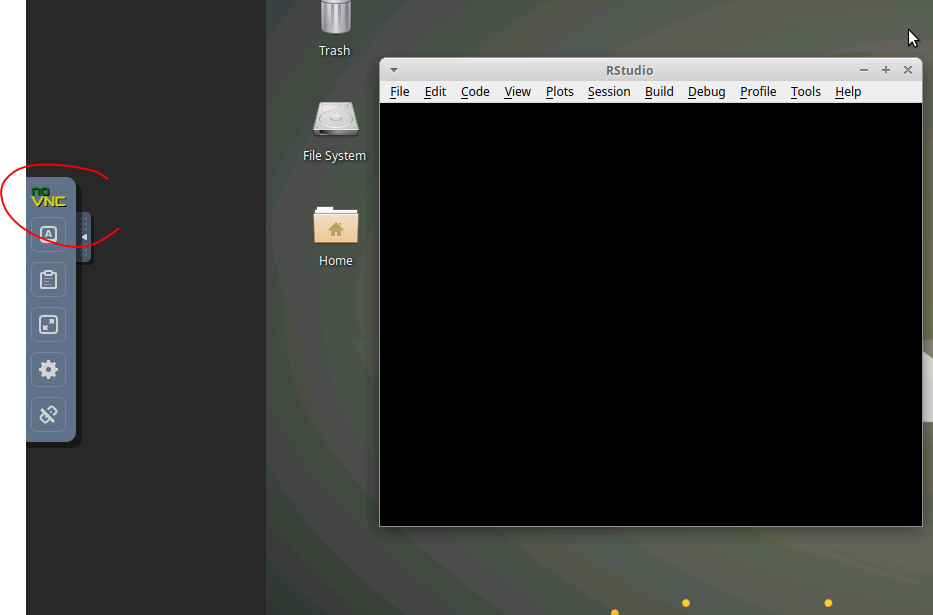
Task: Open the Help menu
Action: (848, 92)
